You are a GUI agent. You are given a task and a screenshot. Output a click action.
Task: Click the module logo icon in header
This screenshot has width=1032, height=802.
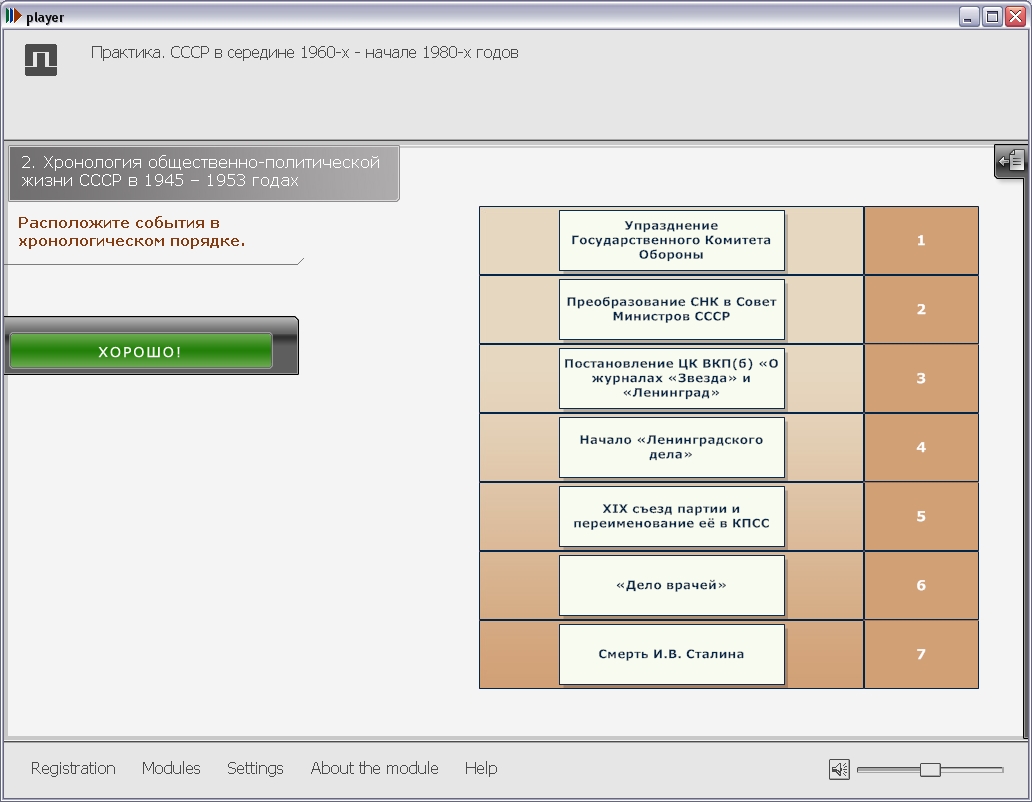tap(41, 60)
